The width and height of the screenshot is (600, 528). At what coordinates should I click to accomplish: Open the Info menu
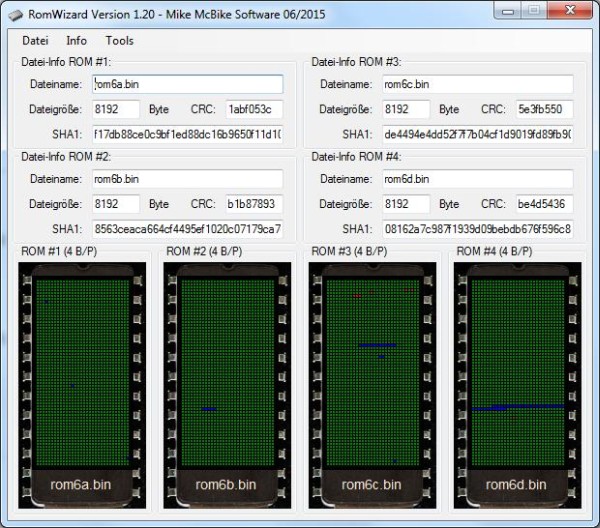click(76, 41)
